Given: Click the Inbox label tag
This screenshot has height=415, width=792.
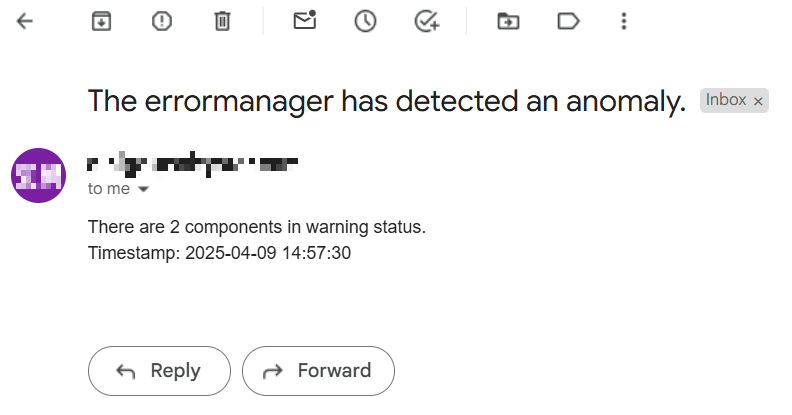Looking at the screenshot, I should pyautogui.click(x=726, y=100).
